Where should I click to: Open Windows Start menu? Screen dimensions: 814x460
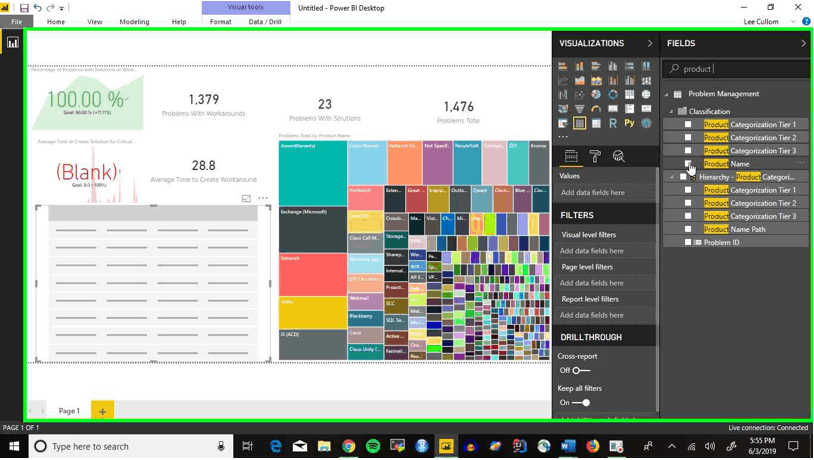(14, 447)
